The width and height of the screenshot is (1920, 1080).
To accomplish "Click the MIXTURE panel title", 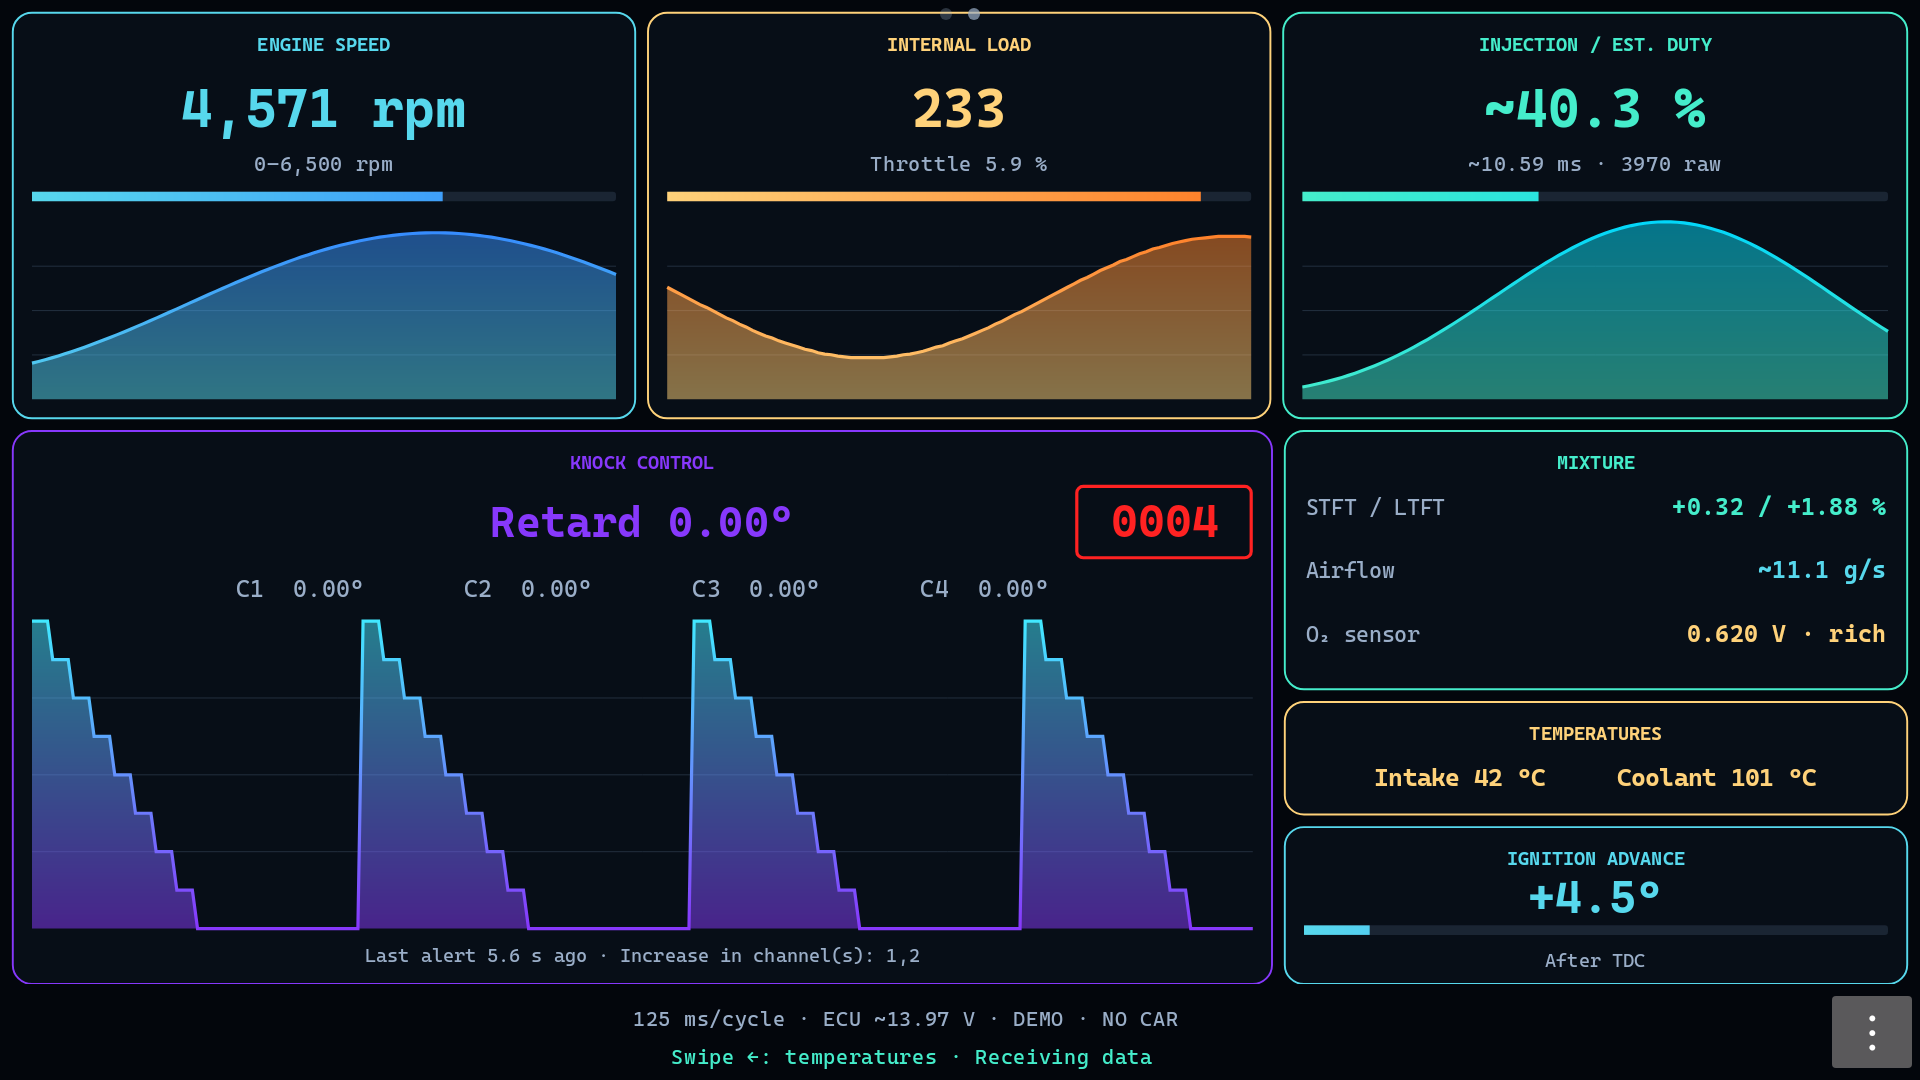I will click(1595, 463).
